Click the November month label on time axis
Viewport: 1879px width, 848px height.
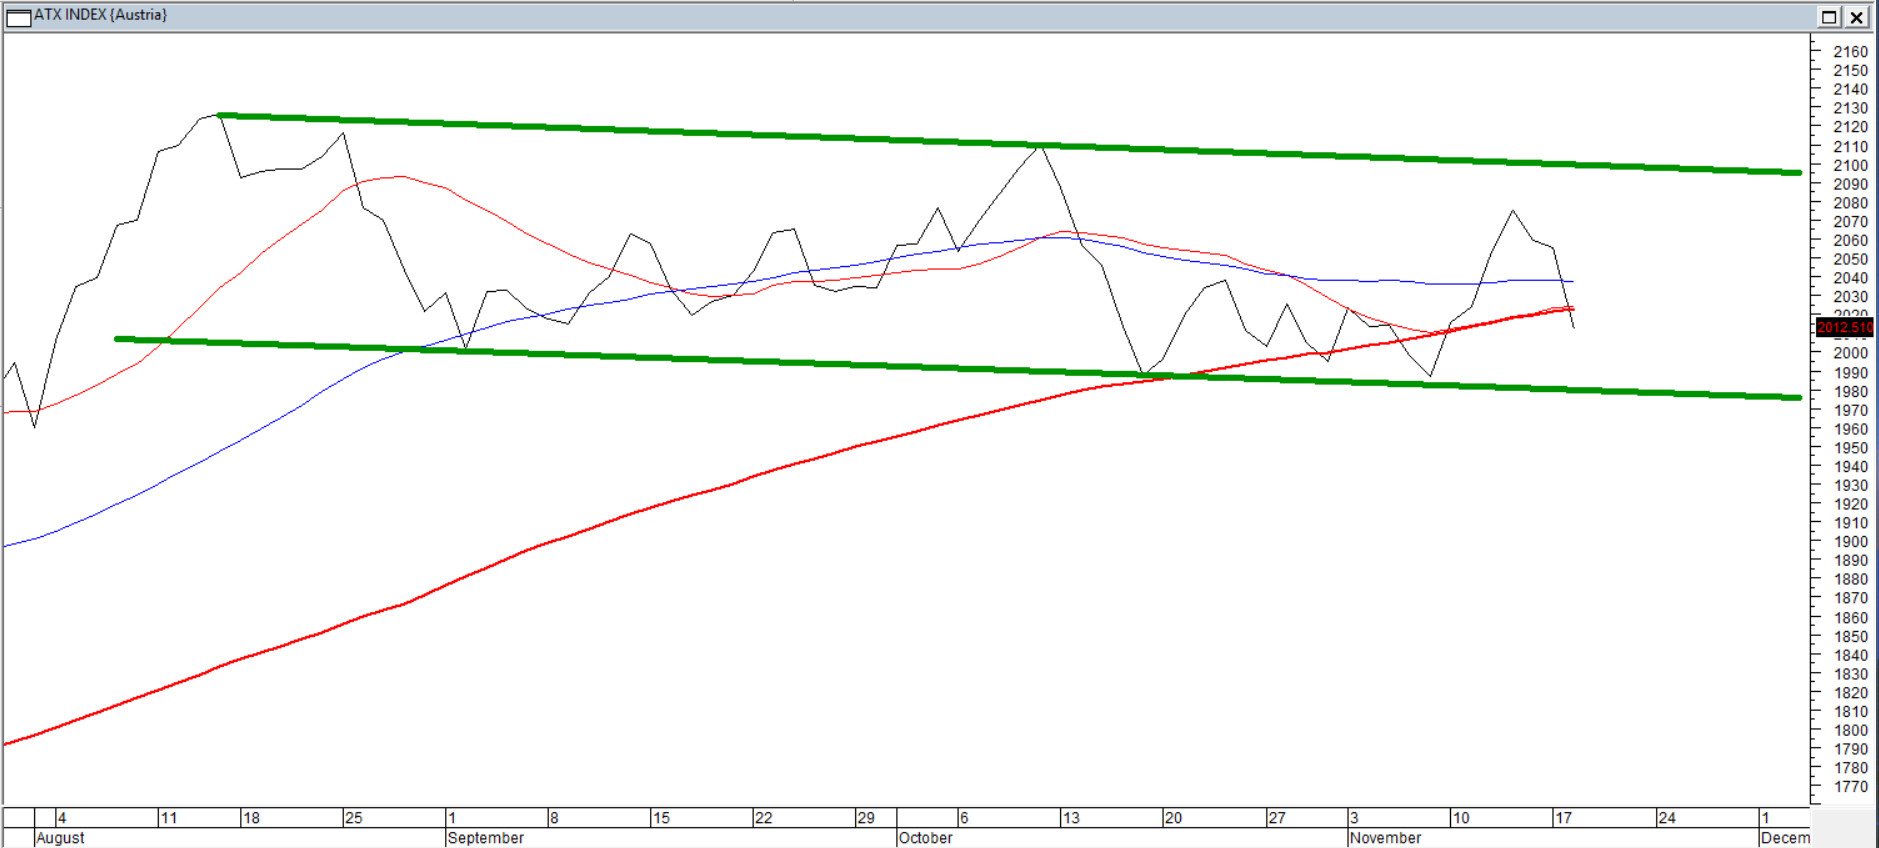(x=1385, y=838)
